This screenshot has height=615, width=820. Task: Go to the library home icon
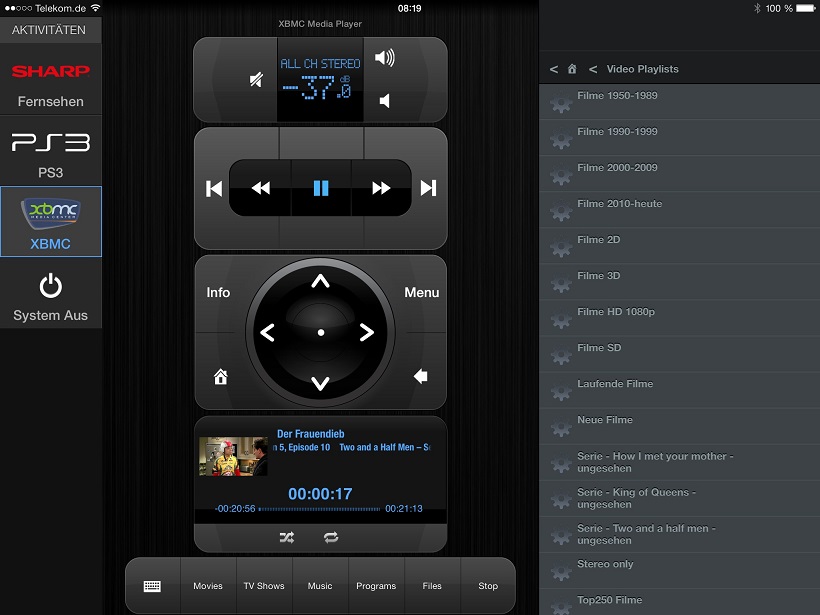(572, 69)
